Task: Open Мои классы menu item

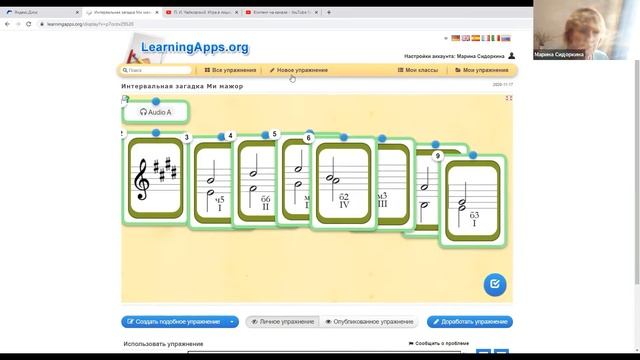Action: (418, 70)
